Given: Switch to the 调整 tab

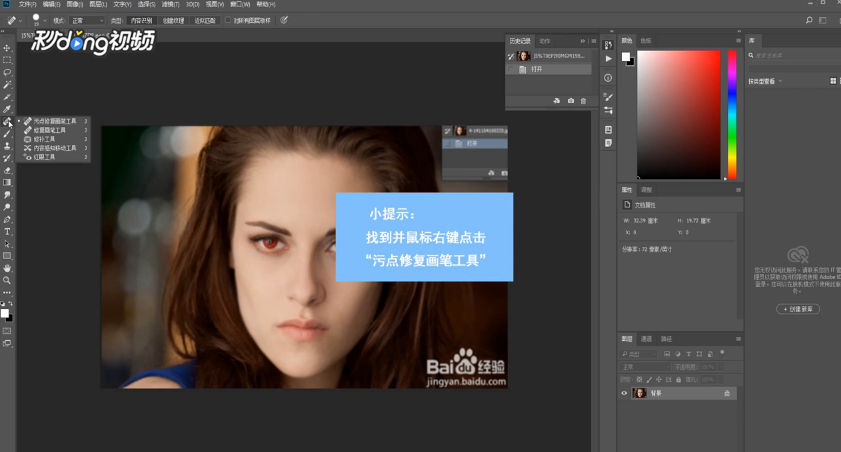Looking at the screenshot, I should pyautogui.click(x=646, y=190).
